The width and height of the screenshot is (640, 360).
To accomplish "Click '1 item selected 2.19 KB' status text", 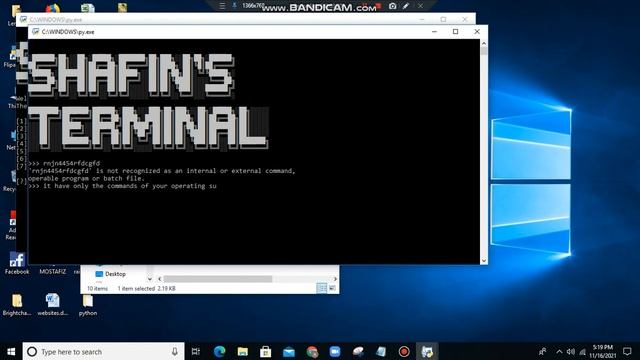I will tap(147, 288).
